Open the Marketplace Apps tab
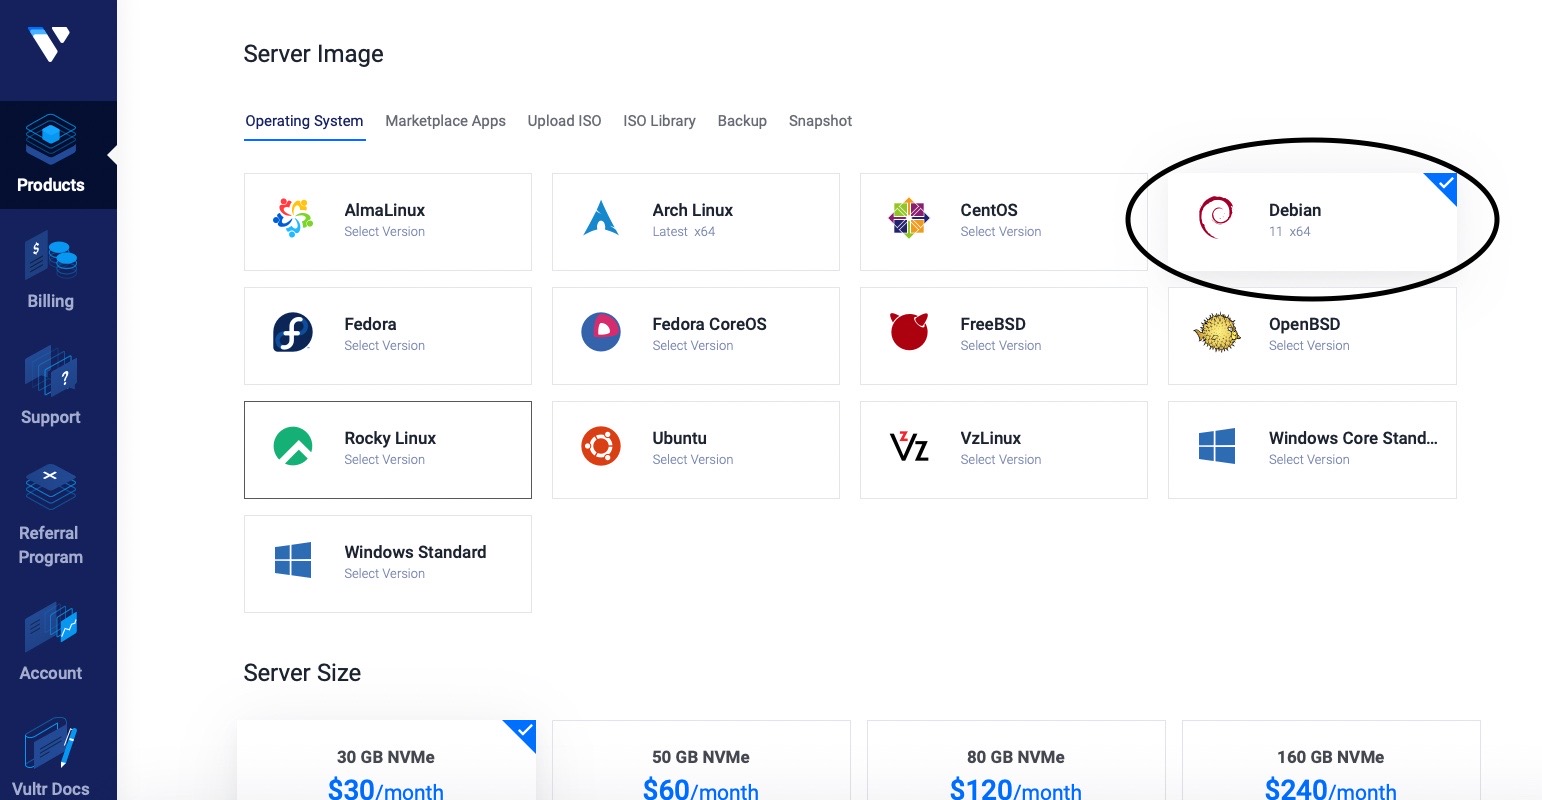This screenshot has height=800, width=1542. click(445, 121)
